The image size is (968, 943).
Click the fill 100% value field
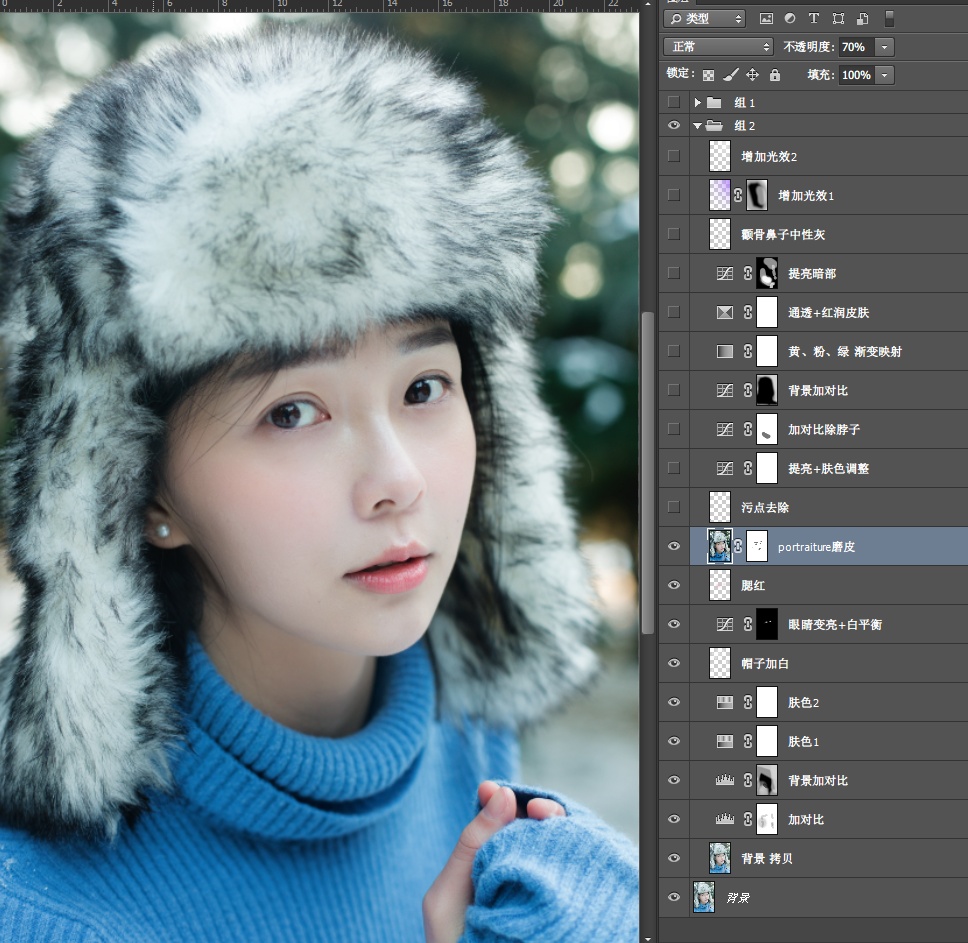coord(857,75)
